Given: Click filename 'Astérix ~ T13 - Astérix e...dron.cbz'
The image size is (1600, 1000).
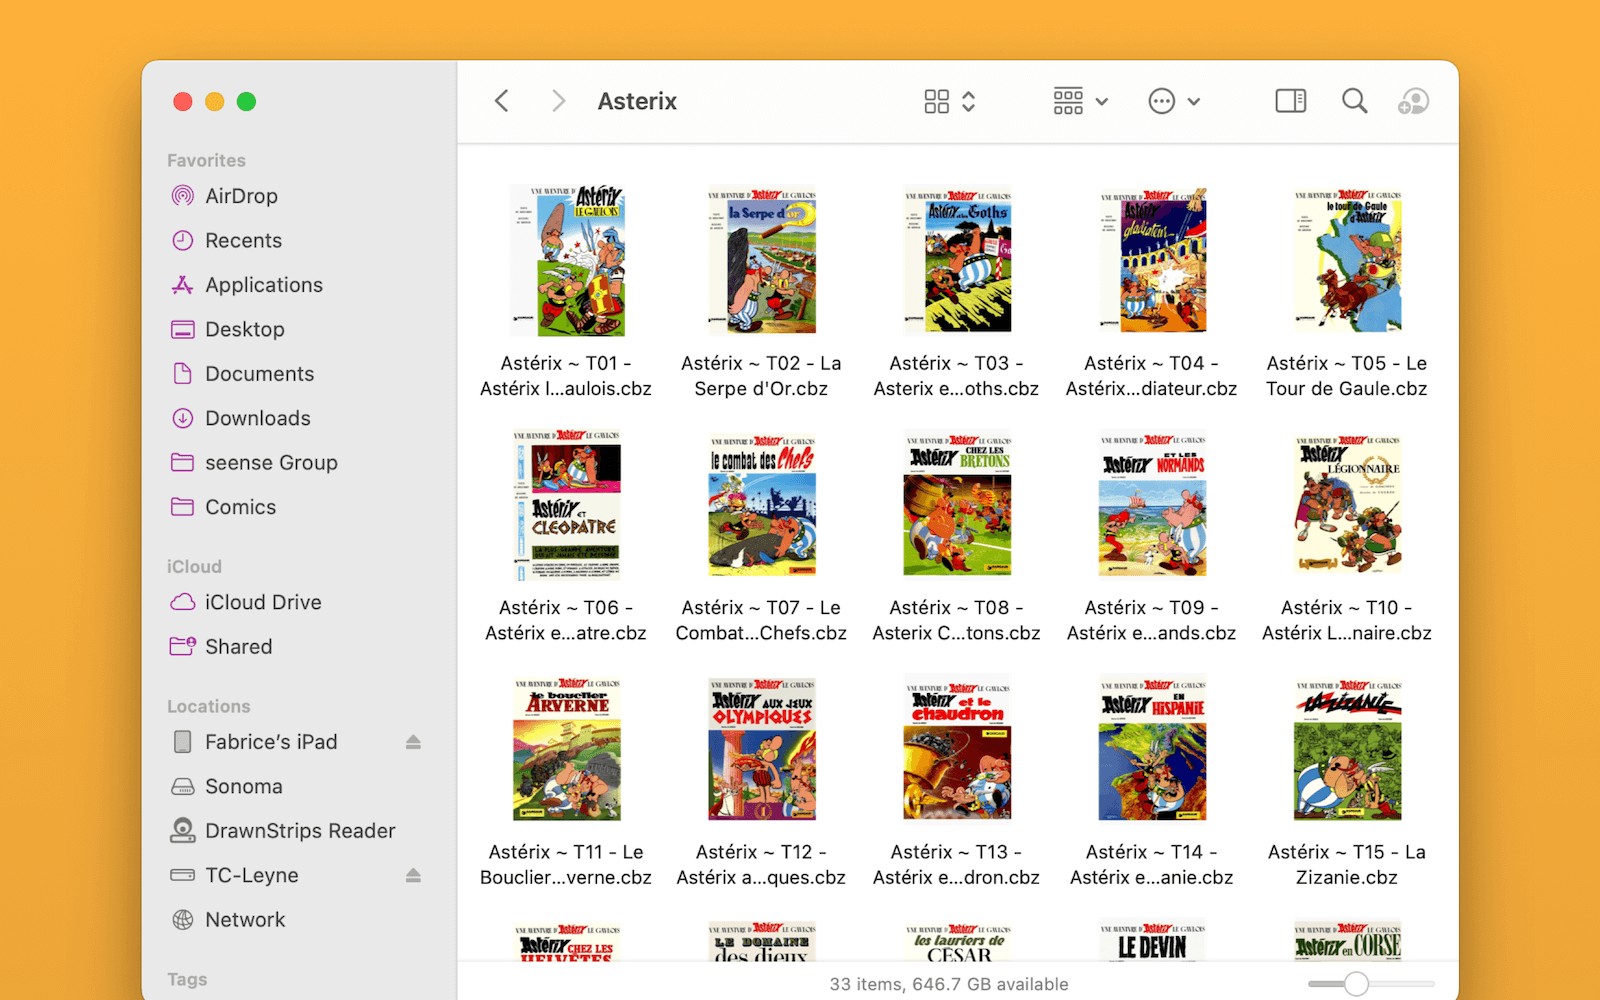Looking at the screenshot, I should click(x=956, y=865).
